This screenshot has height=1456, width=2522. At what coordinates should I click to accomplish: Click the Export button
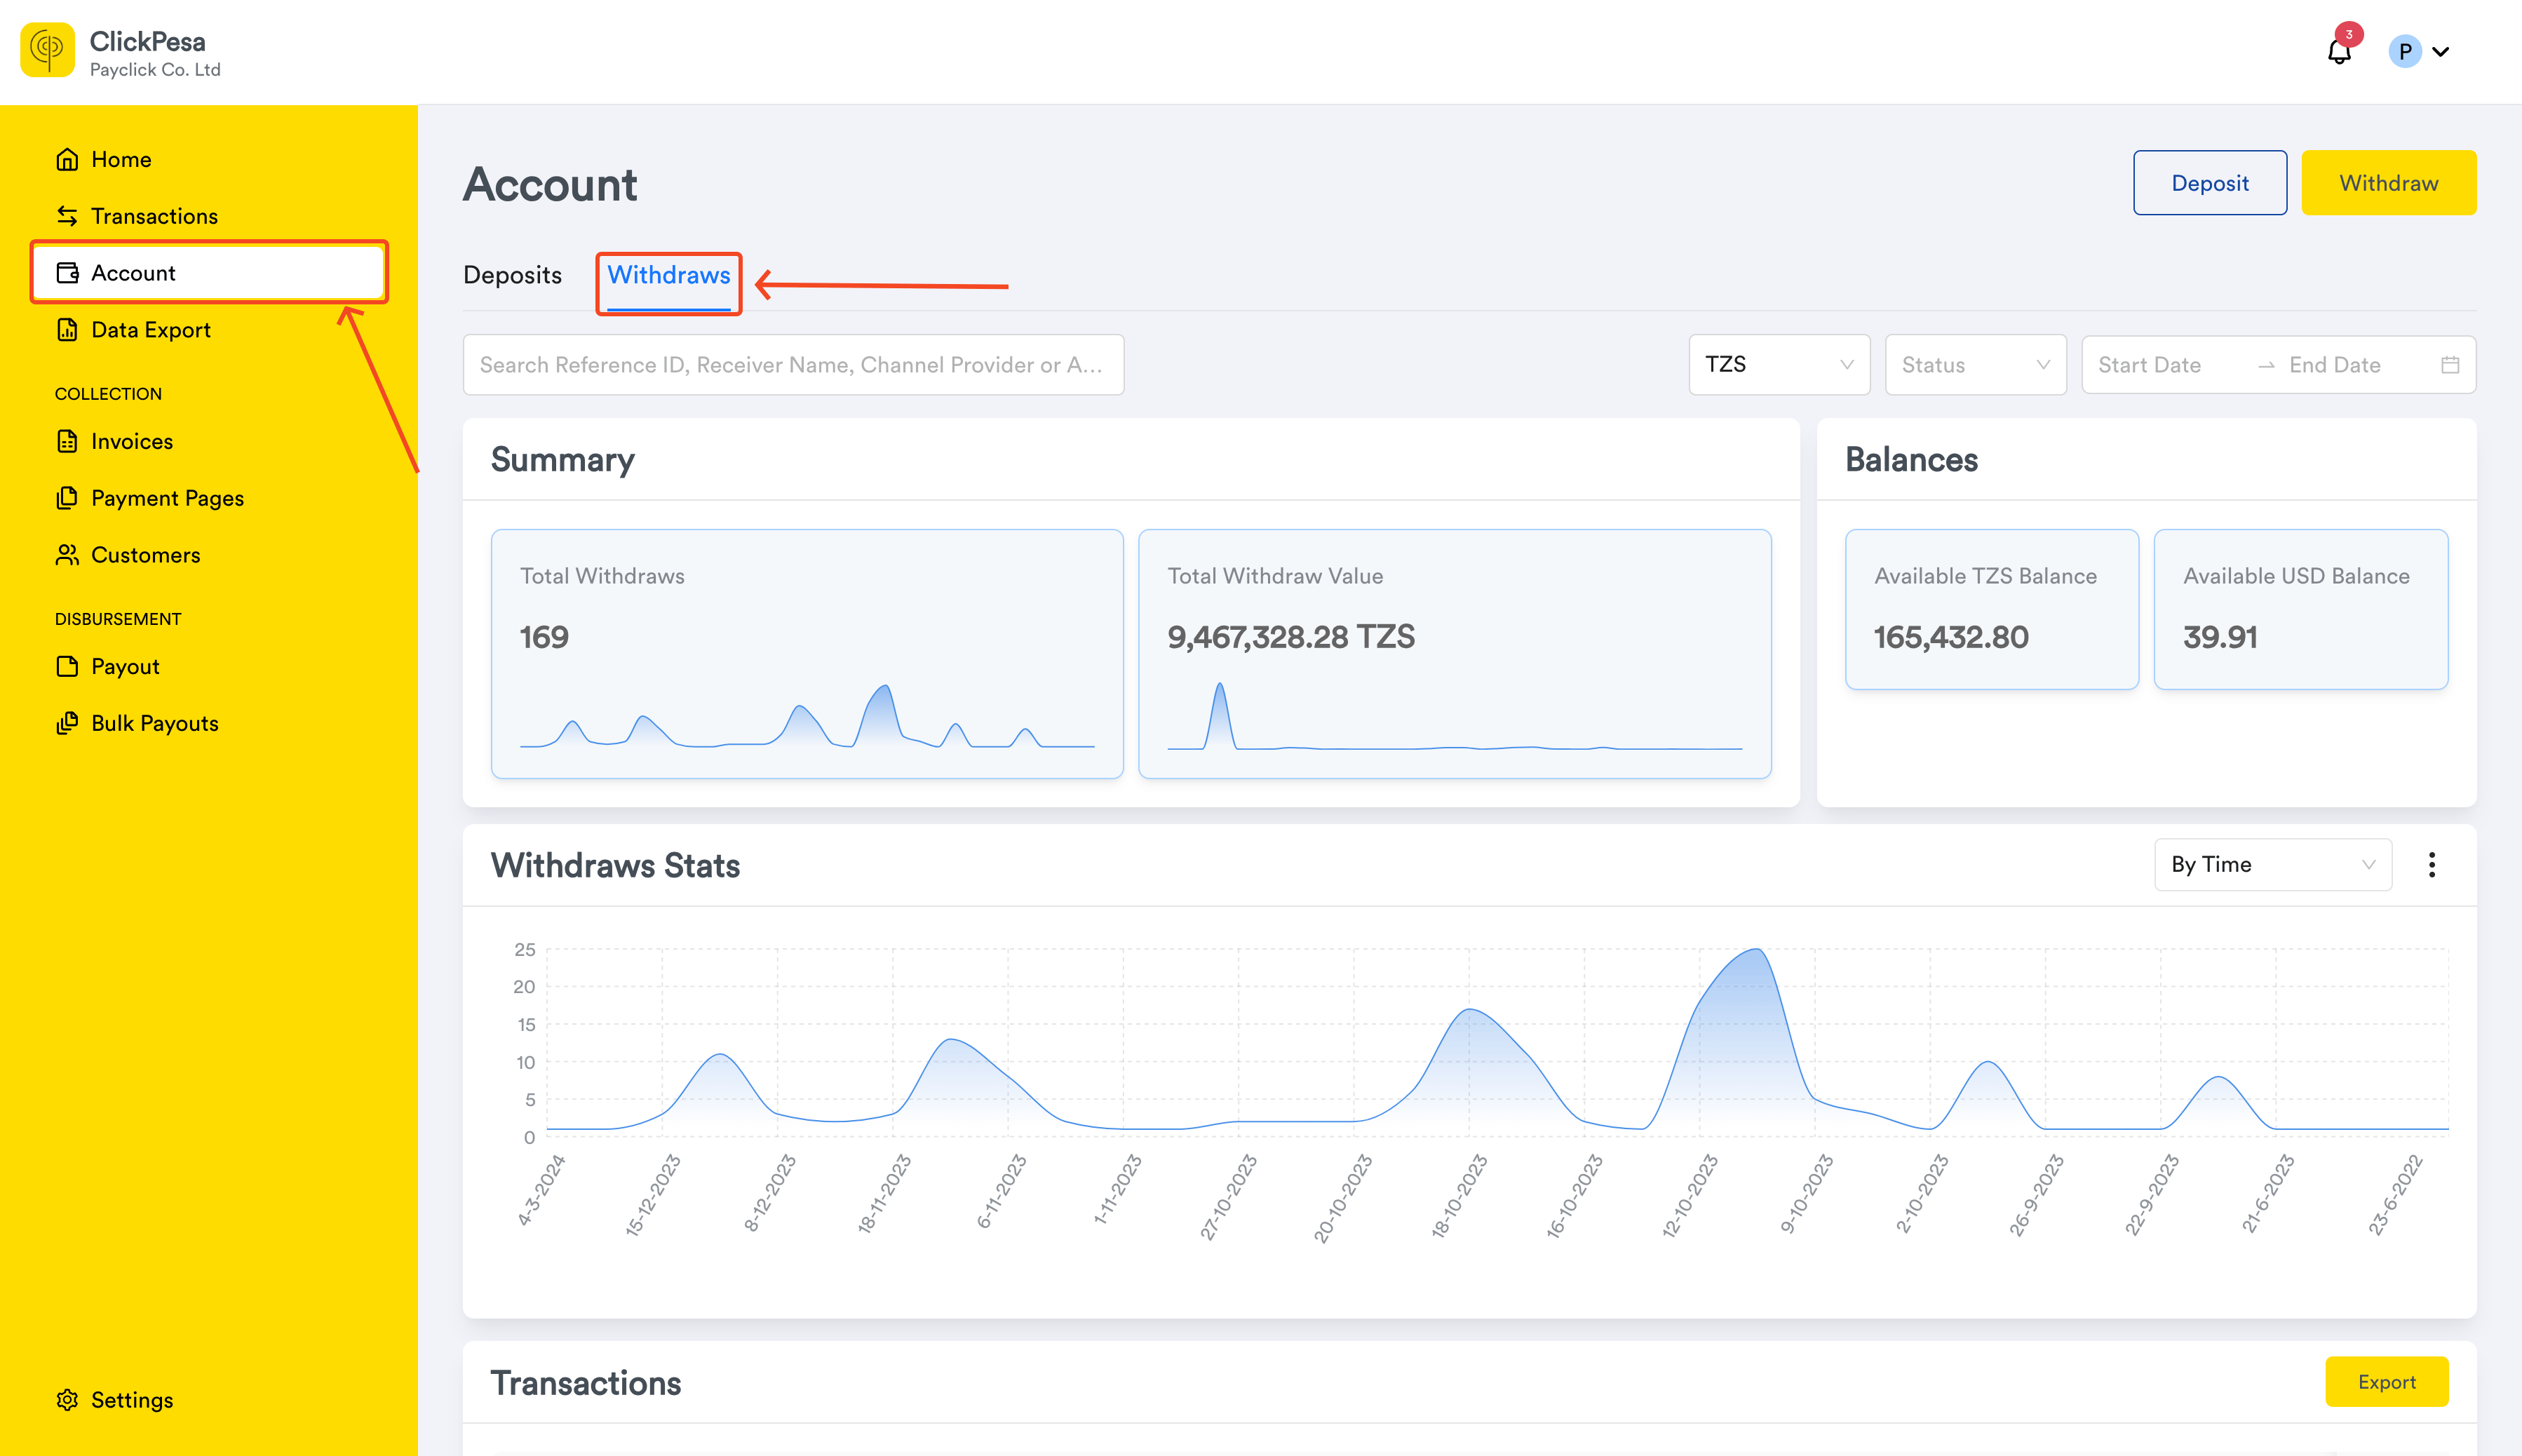tap(2386, 1382)
